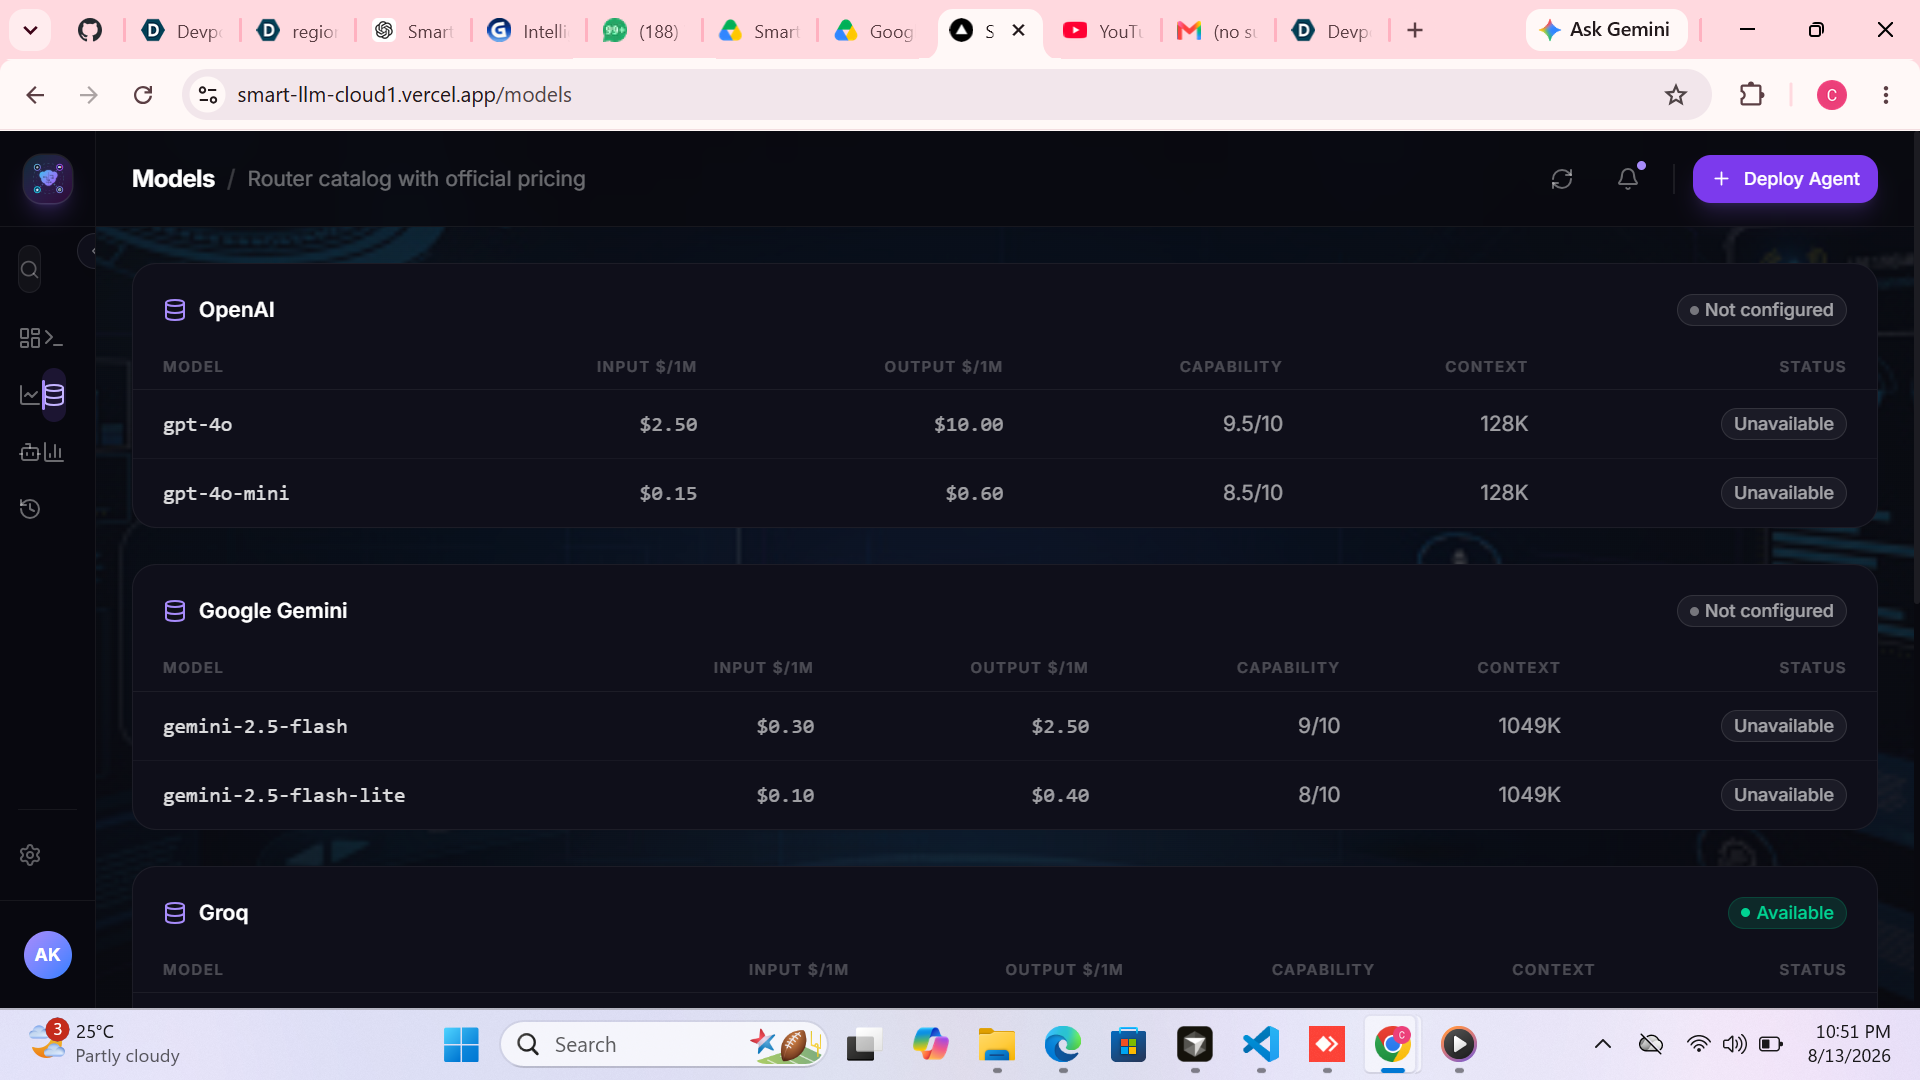Switch to the Intelli browser tab
This screenshot has width=1920, height=1080.
click(528, 31)
